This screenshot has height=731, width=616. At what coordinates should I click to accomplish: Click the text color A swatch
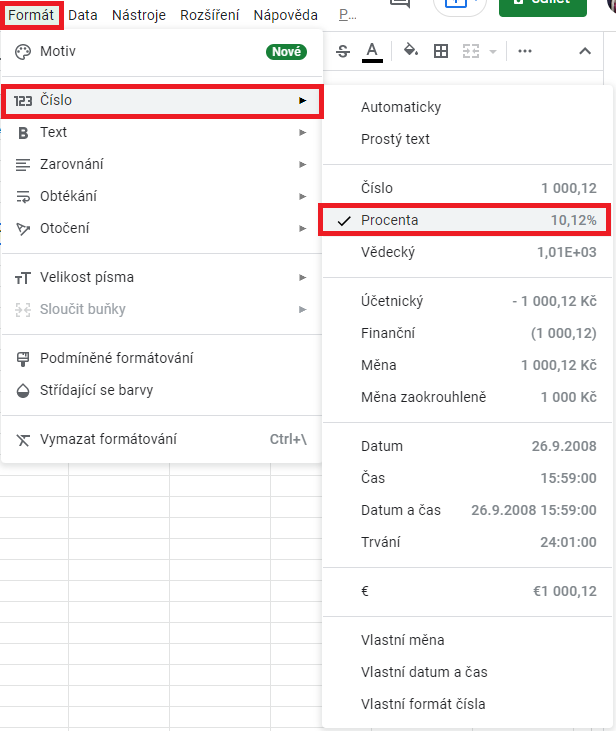coord(372,51)
